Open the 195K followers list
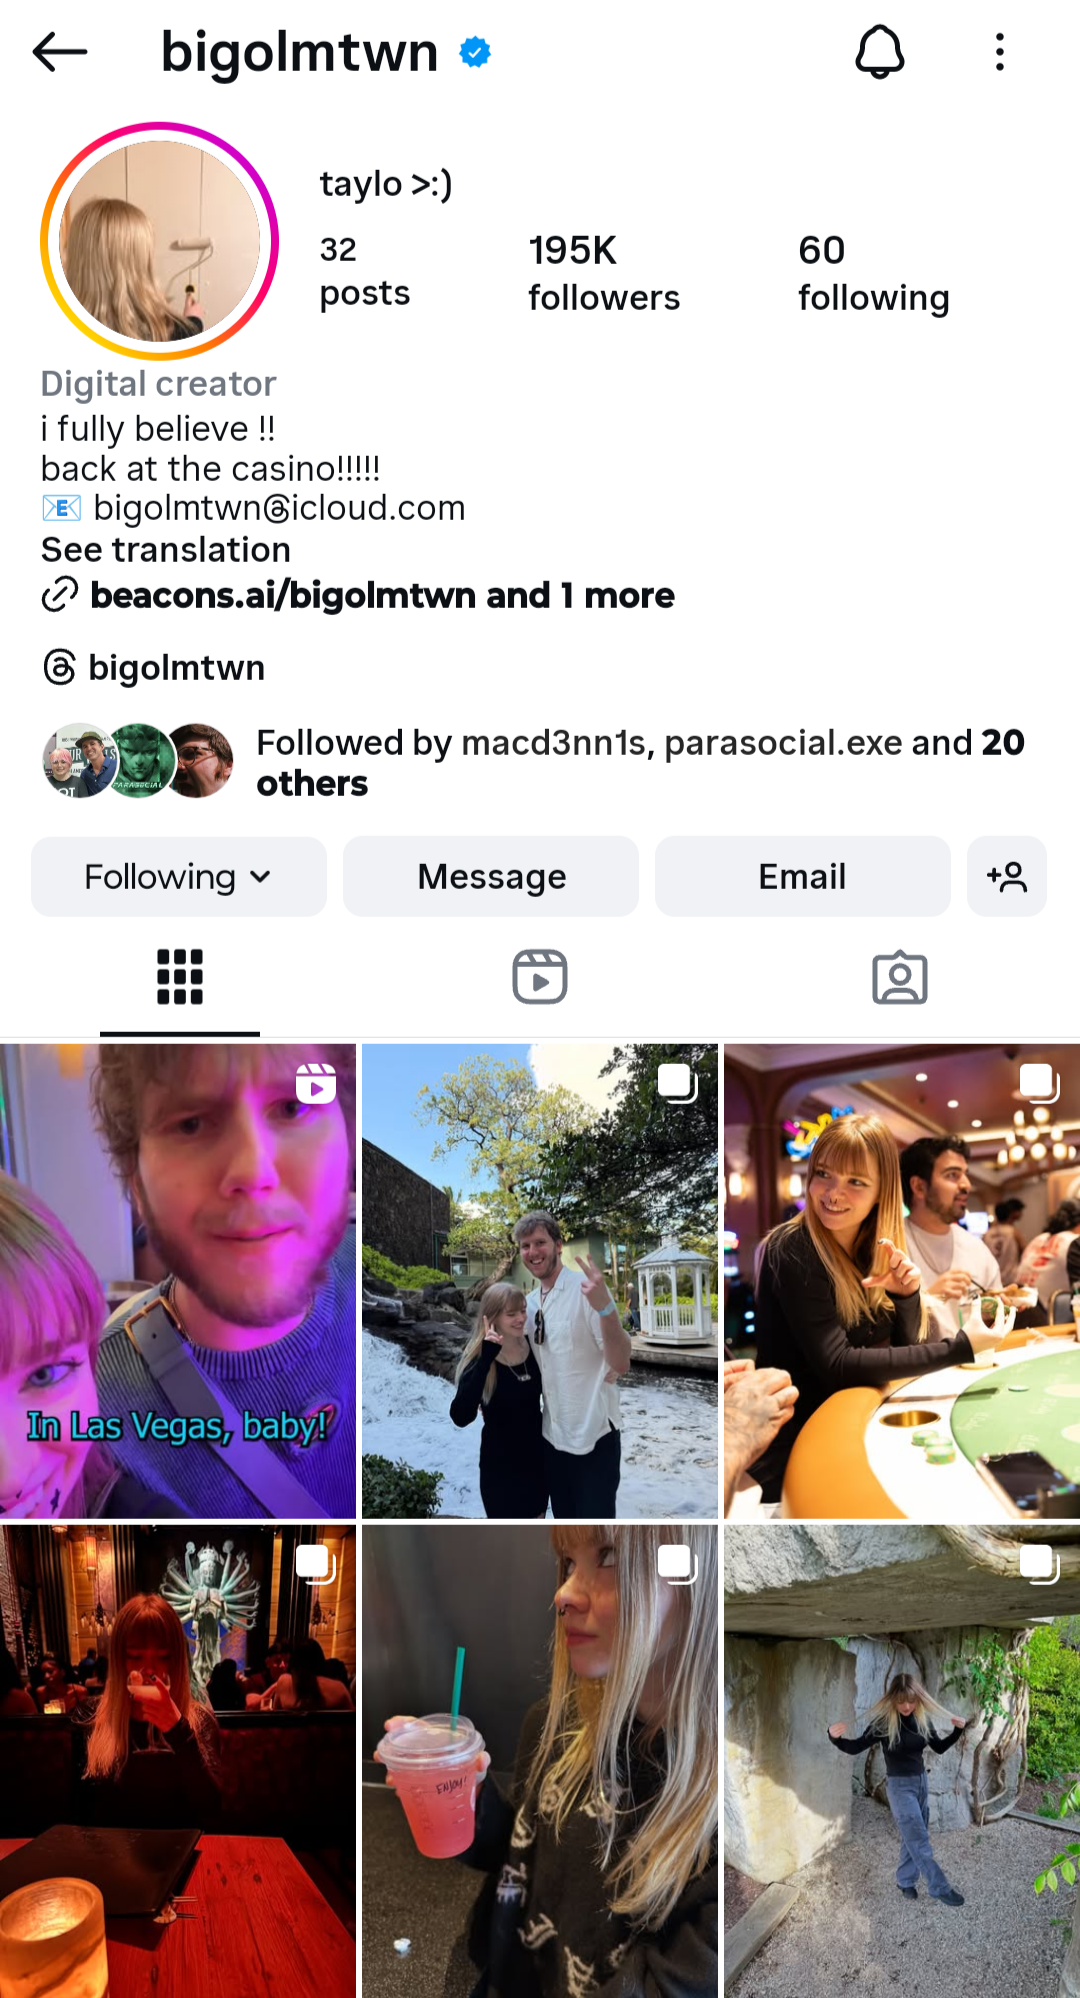This screenshot has height=1998, width=1080. (x=604, y=273)
